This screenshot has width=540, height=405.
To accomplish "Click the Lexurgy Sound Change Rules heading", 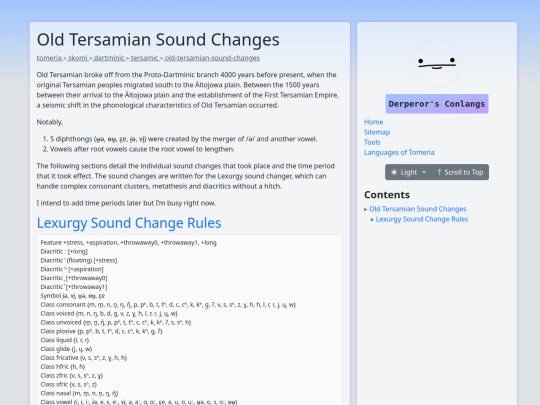I will pos(129,223).
